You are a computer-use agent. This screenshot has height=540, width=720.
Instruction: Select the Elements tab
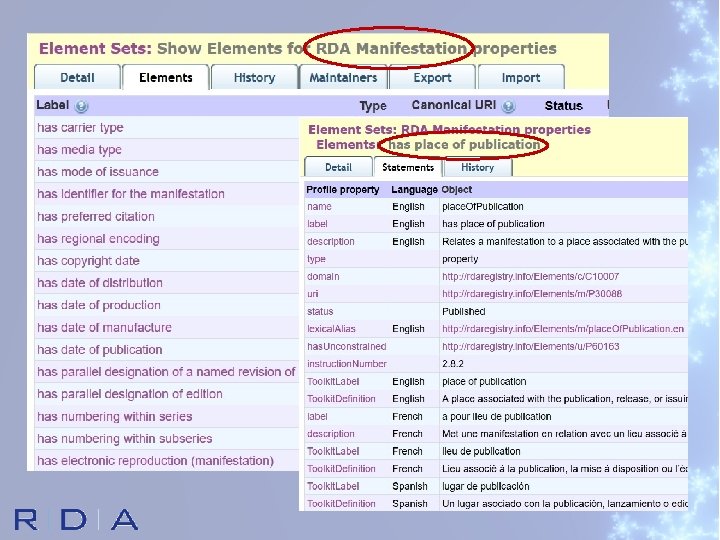click(x=166, y=77)
